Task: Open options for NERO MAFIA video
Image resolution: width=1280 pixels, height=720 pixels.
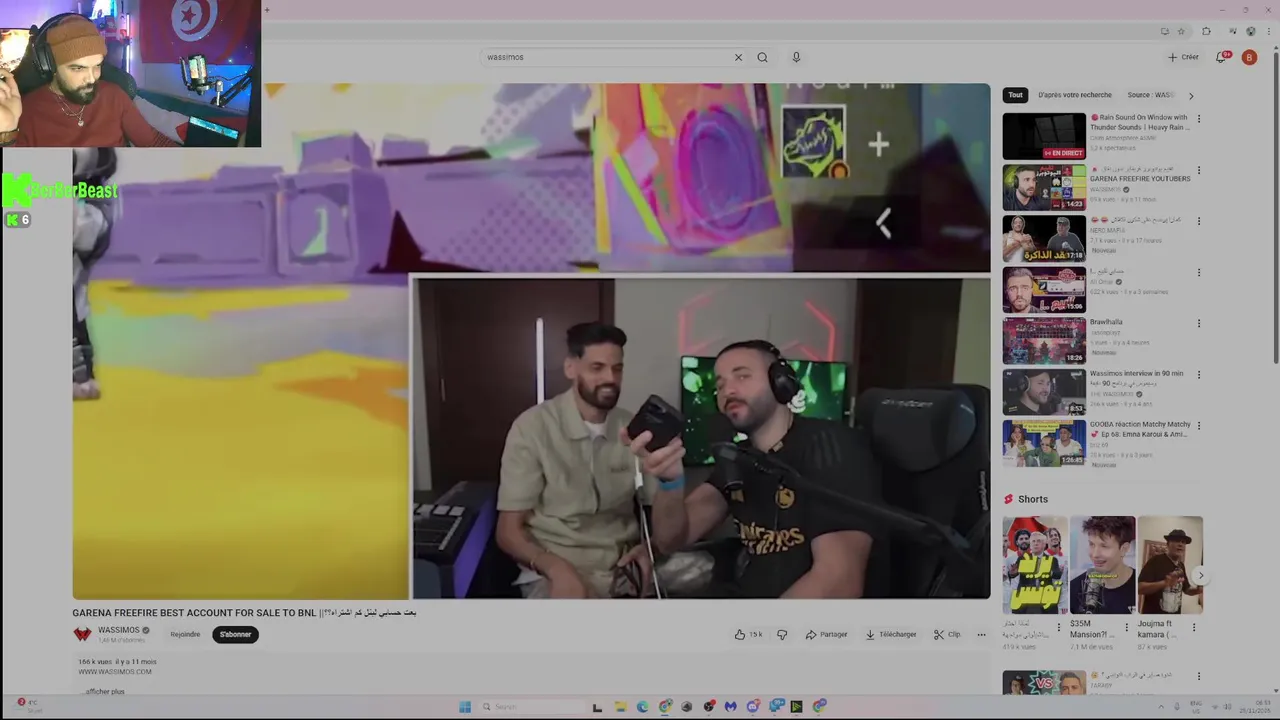Action: pos(1198,221)
